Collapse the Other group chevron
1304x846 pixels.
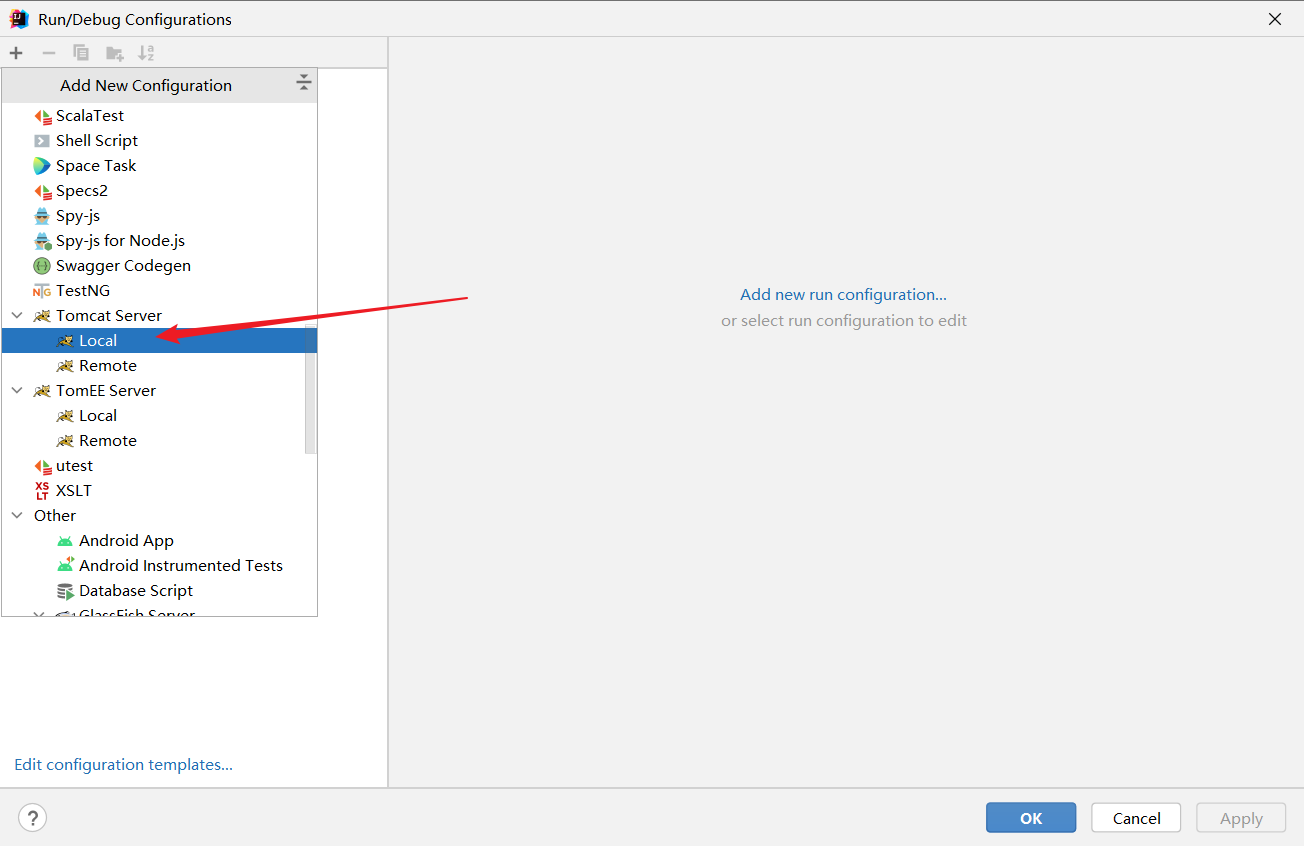tap(17, 516)
